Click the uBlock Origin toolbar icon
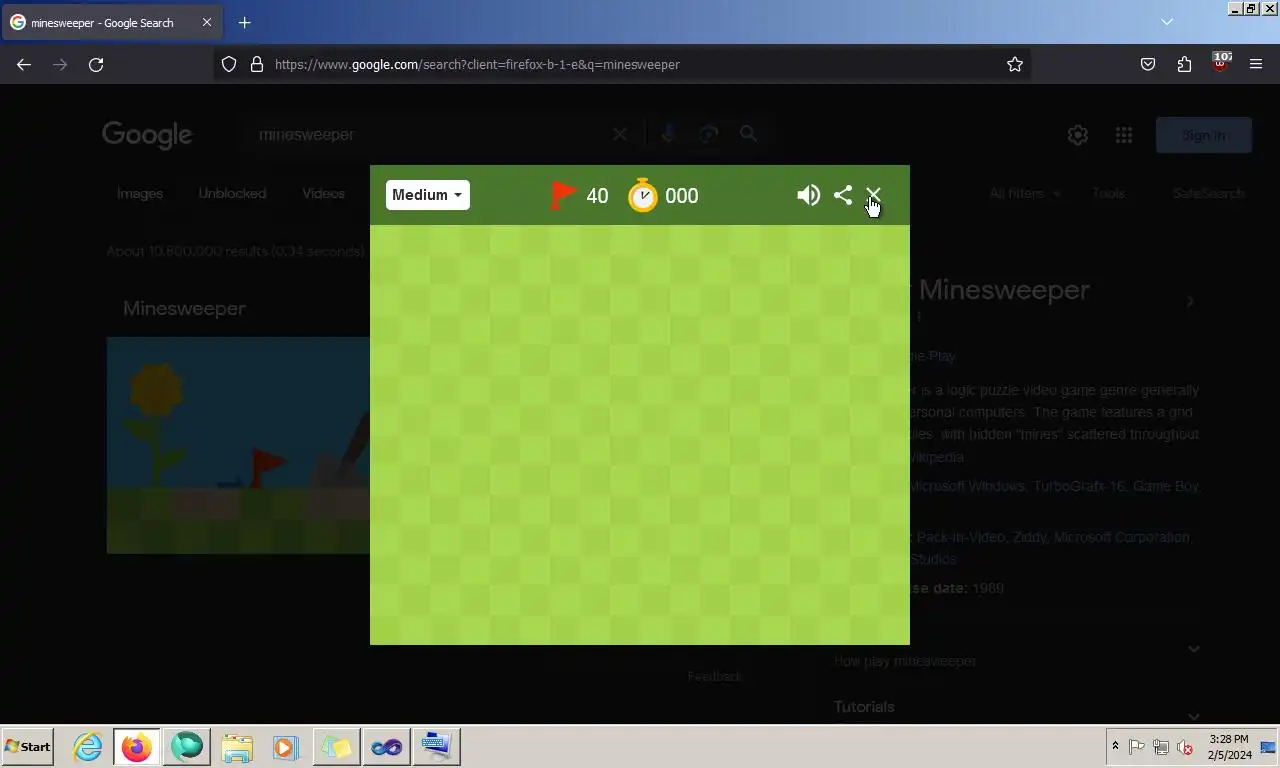 click(x=1220, y=62)
